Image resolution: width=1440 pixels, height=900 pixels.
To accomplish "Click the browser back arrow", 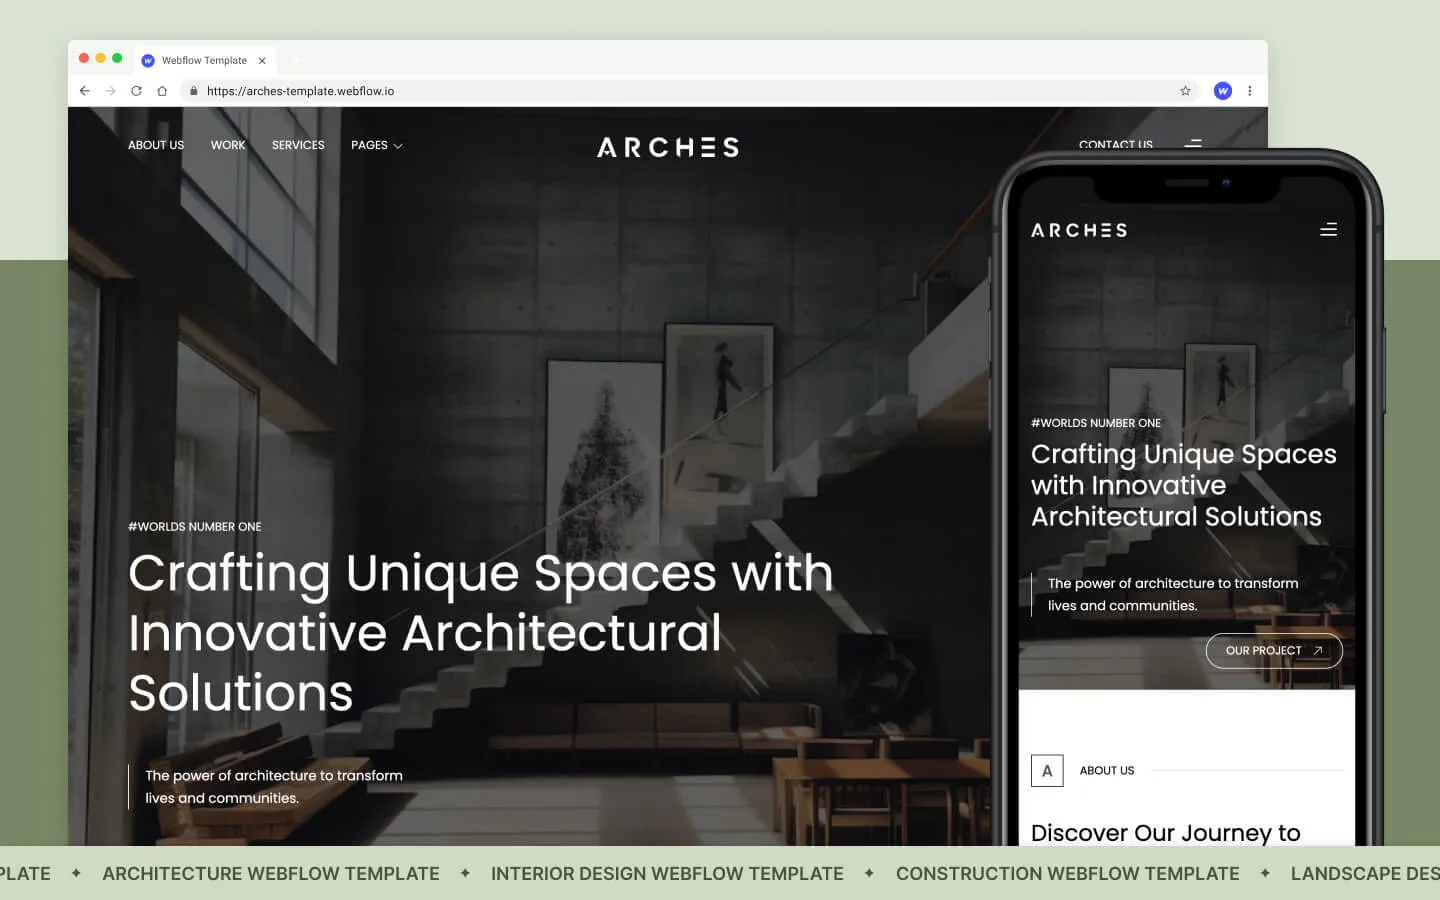I will tap(85, 91).
